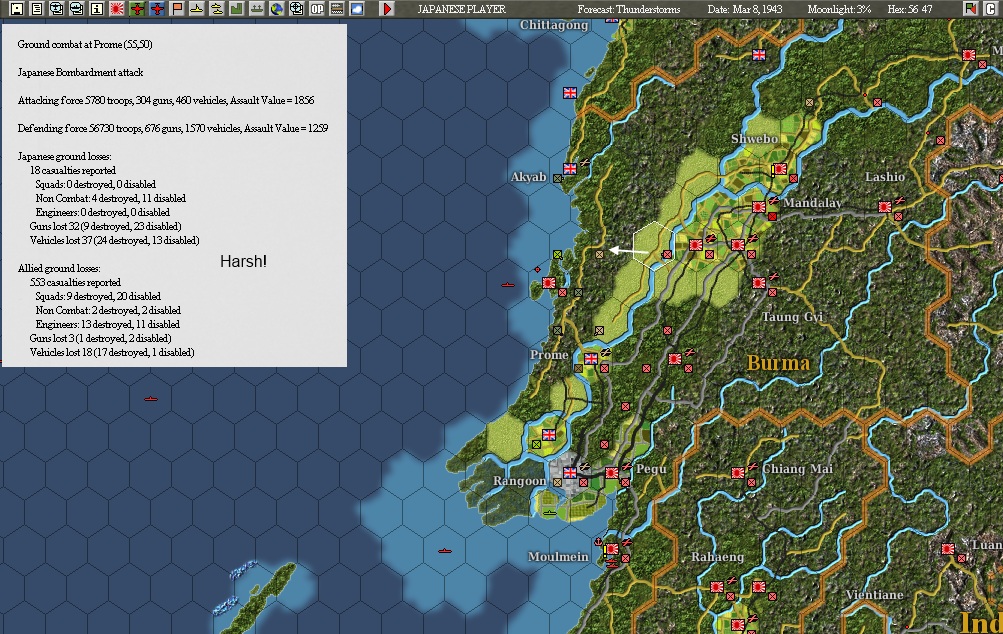Select the Japanese flag unit near Taung Gyi
The image size is (1003, 634).
[759, 282]
